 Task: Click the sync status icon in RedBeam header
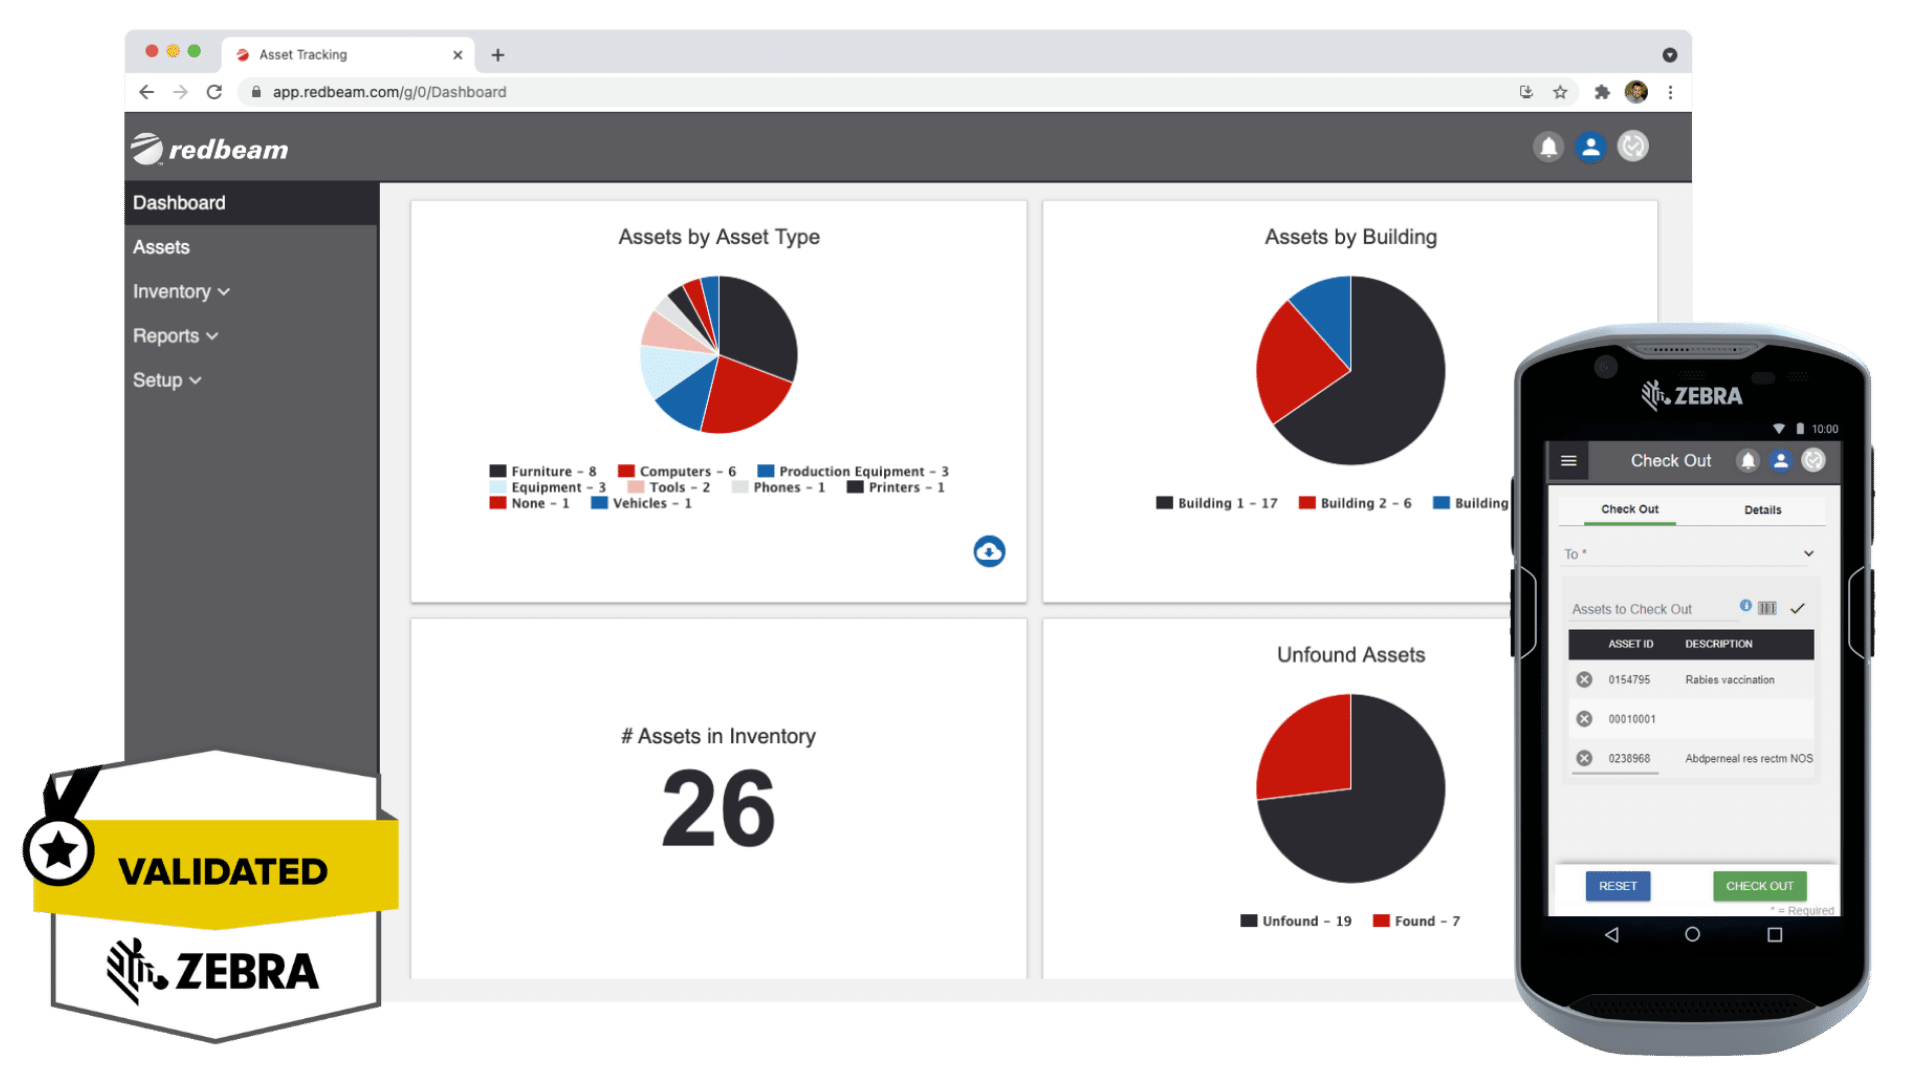point(1633,146)
